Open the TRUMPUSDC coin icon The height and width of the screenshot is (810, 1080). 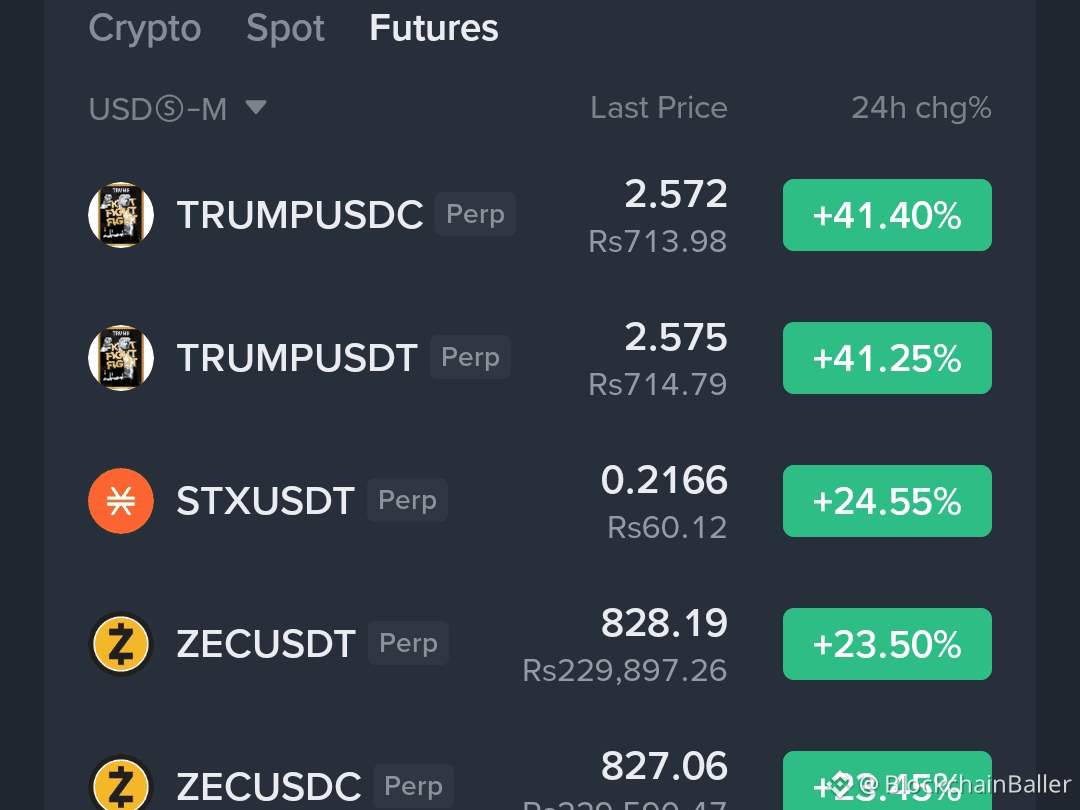[x=121, y=215]
